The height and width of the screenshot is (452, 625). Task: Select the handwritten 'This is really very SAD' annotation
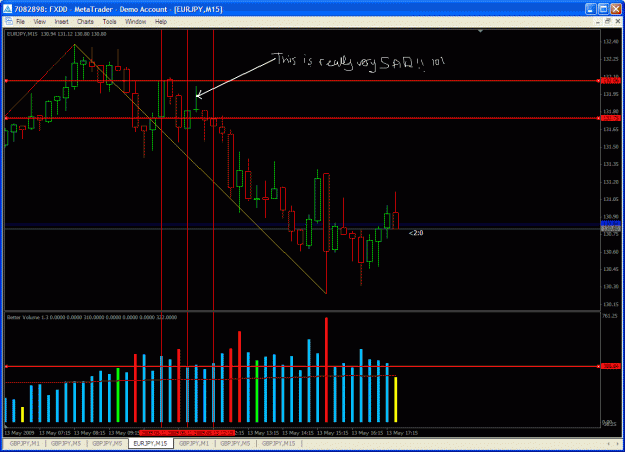(358, 62)
